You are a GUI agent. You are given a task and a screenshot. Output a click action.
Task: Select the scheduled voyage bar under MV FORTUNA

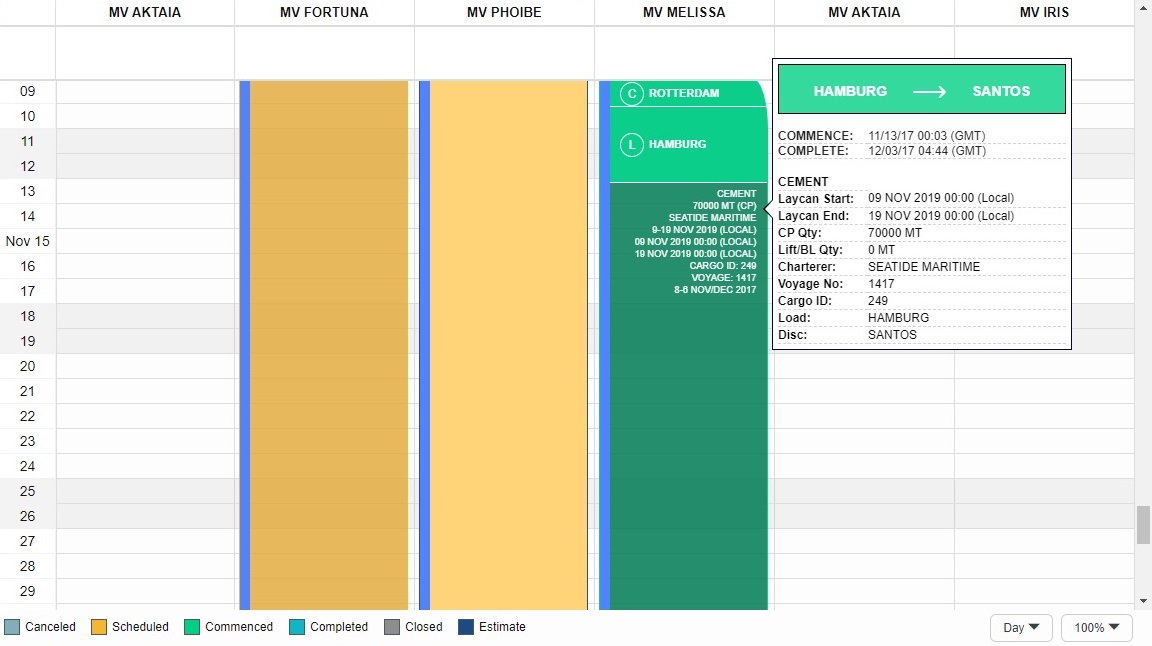[324, 350]
